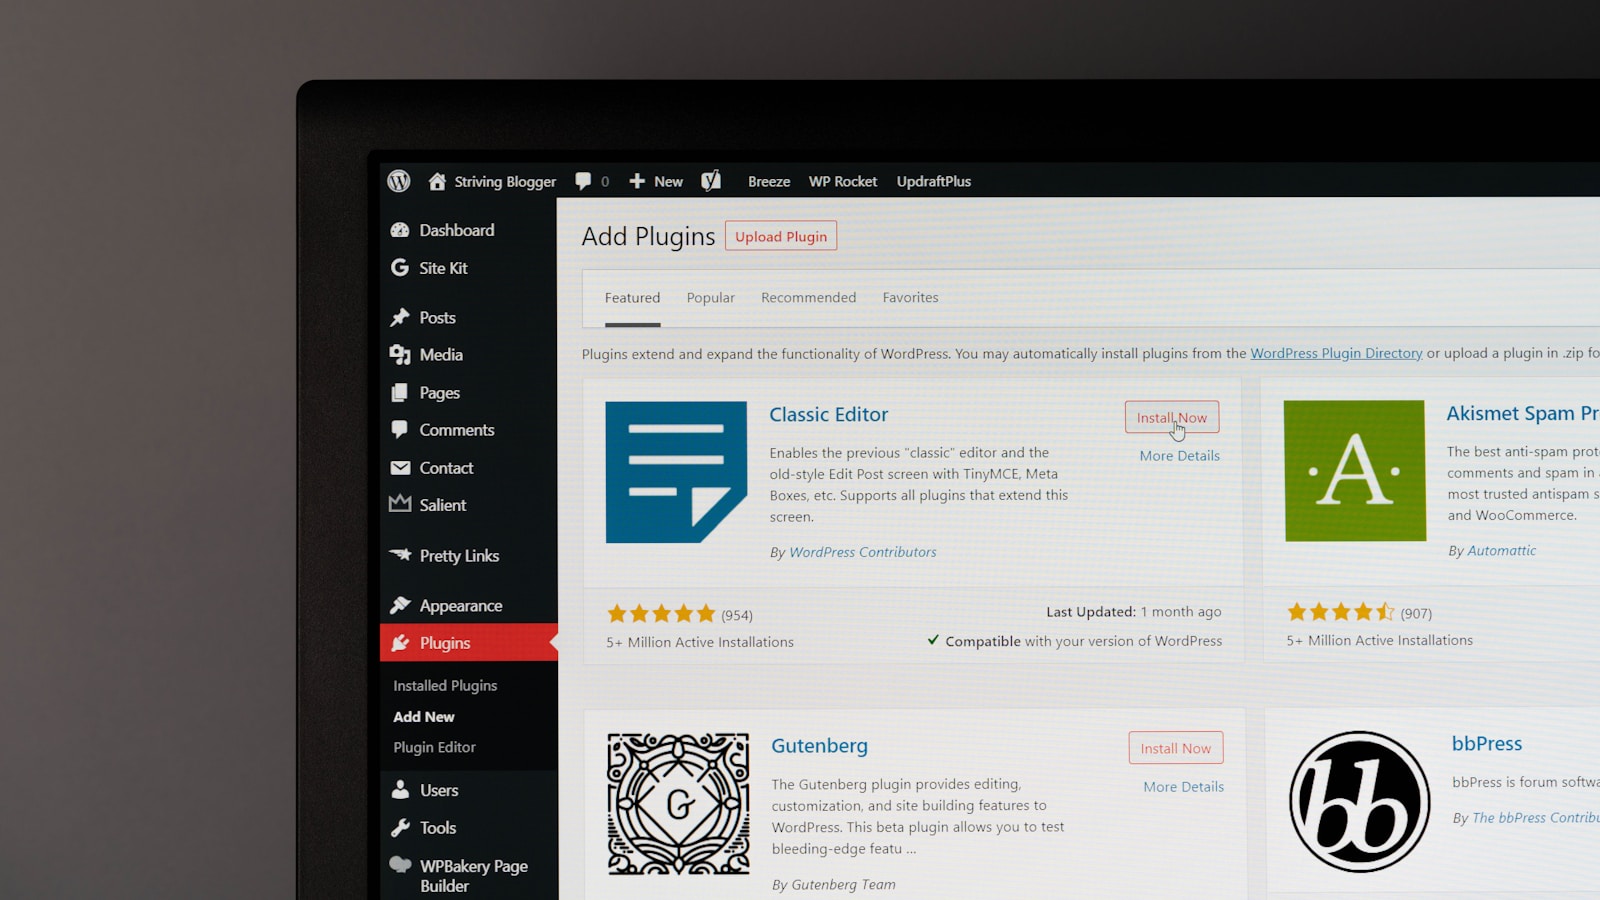The image size is (1600, 900).
Task: Click Akismet's (907) rating count
Action: coord(1416,613)
